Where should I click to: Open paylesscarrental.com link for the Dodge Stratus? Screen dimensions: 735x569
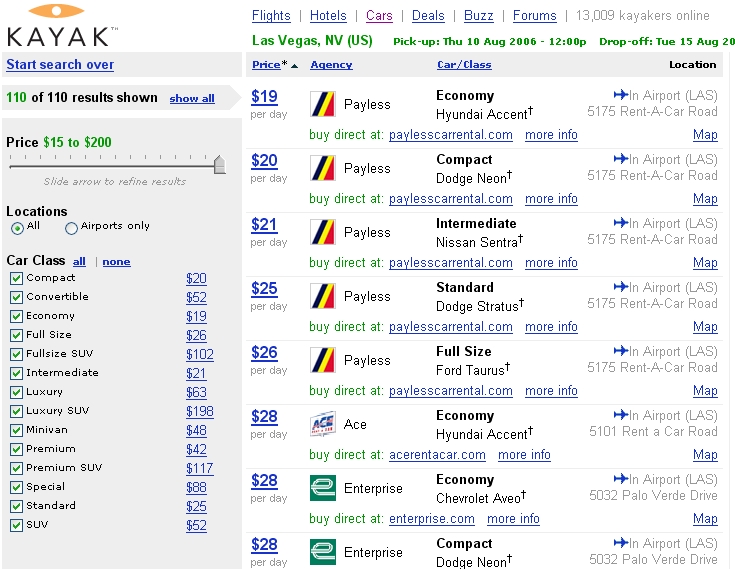click(x=450, y=327)
